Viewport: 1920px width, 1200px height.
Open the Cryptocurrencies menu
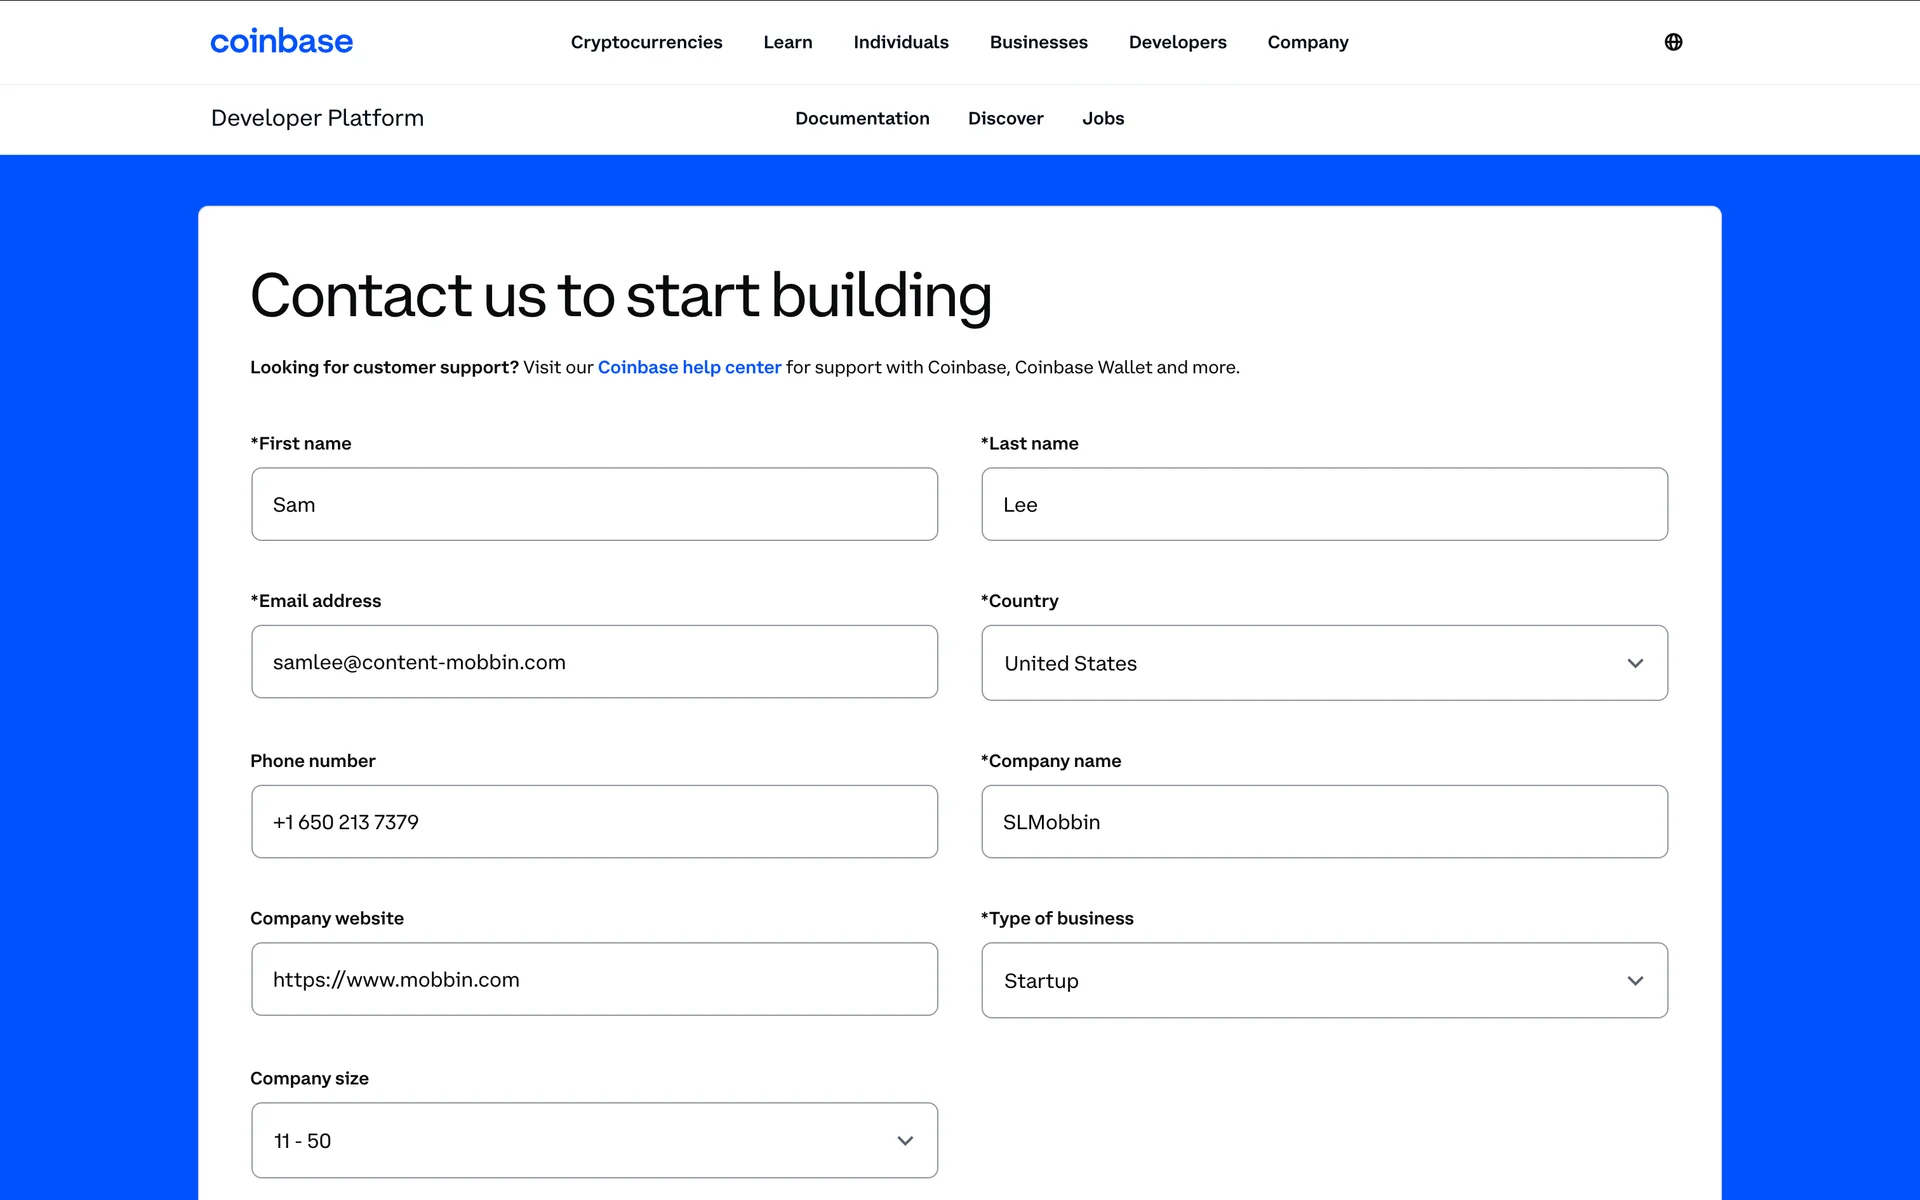click(646, 42)
